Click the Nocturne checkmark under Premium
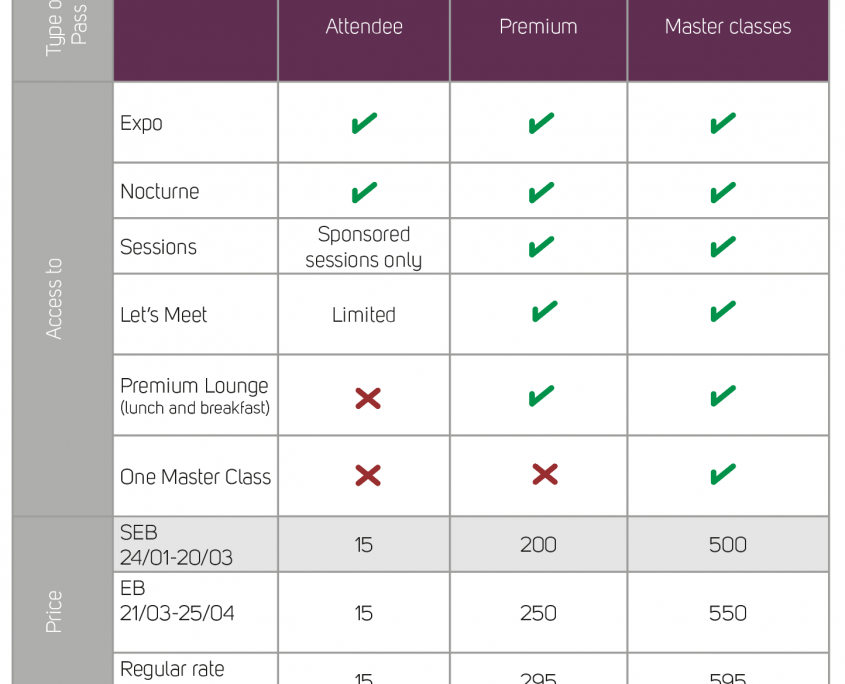 coord(541,192)
